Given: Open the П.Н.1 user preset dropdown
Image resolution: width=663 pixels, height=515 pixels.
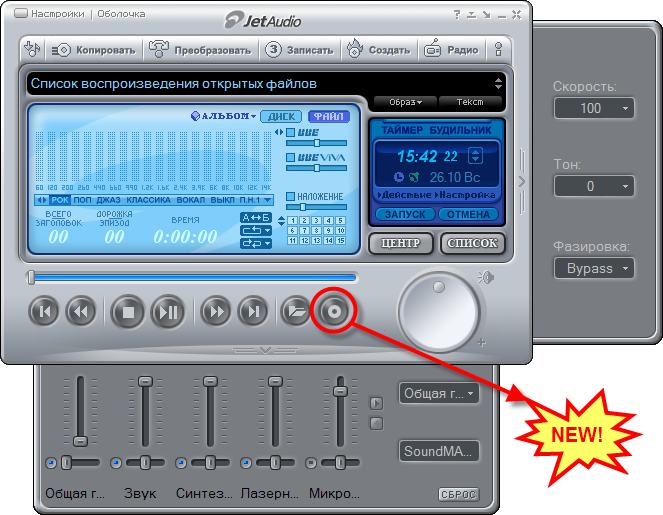Looking at the screenshot, I should 255,200.
